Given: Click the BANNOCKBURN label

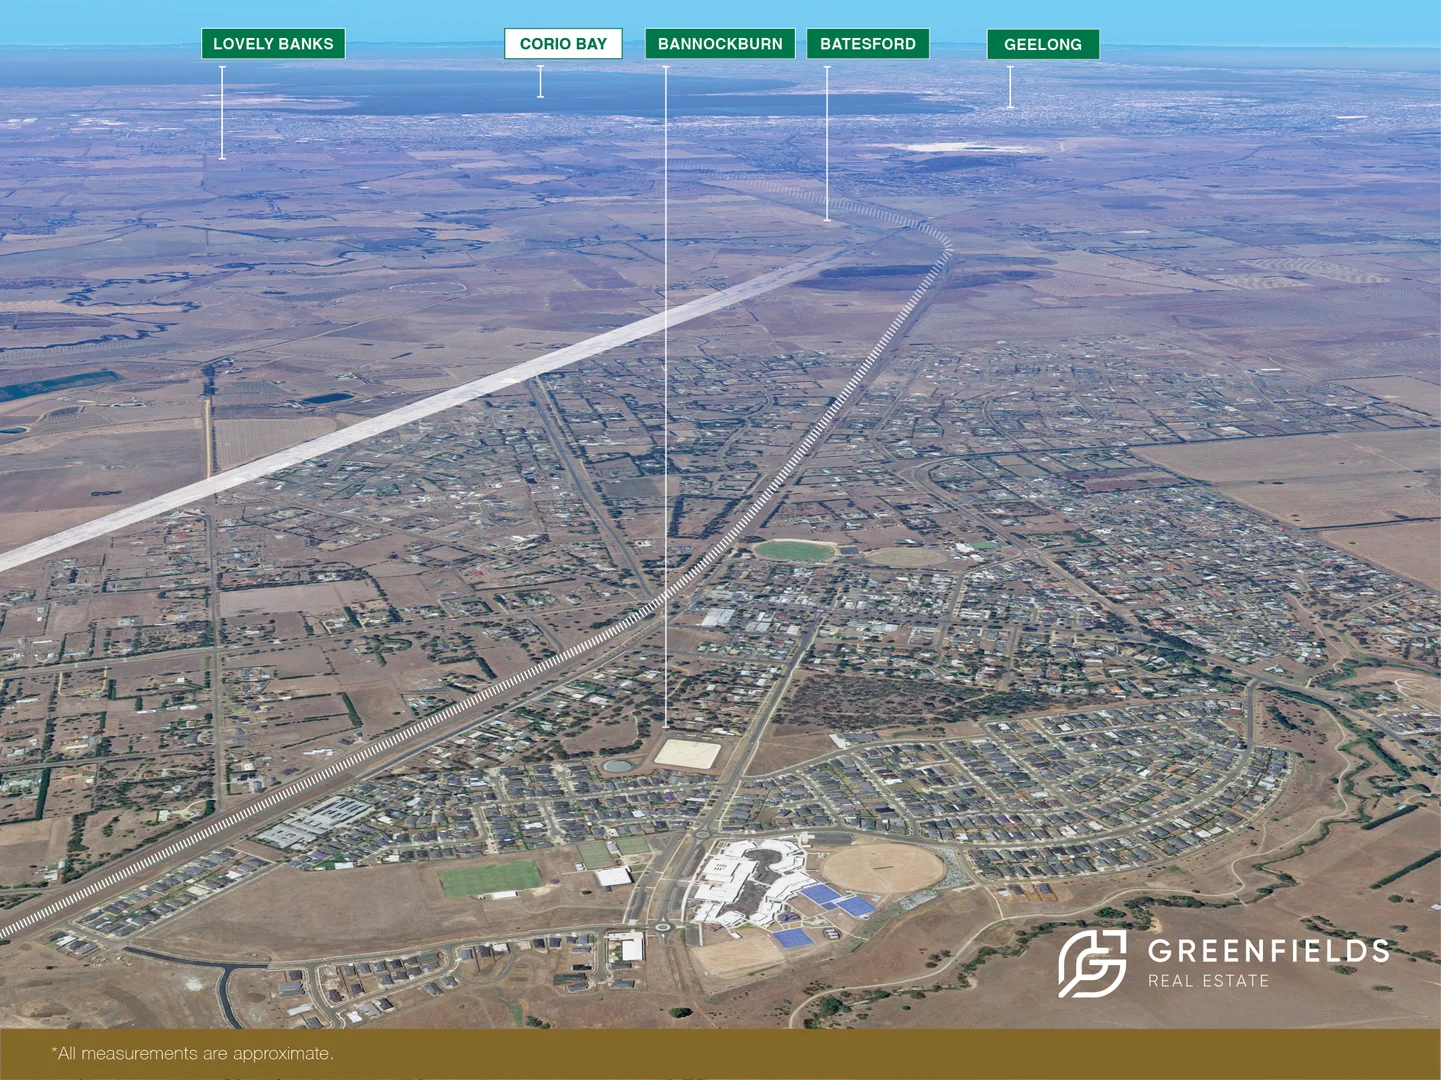Looking at the screenshot, I should coord(721,43).
